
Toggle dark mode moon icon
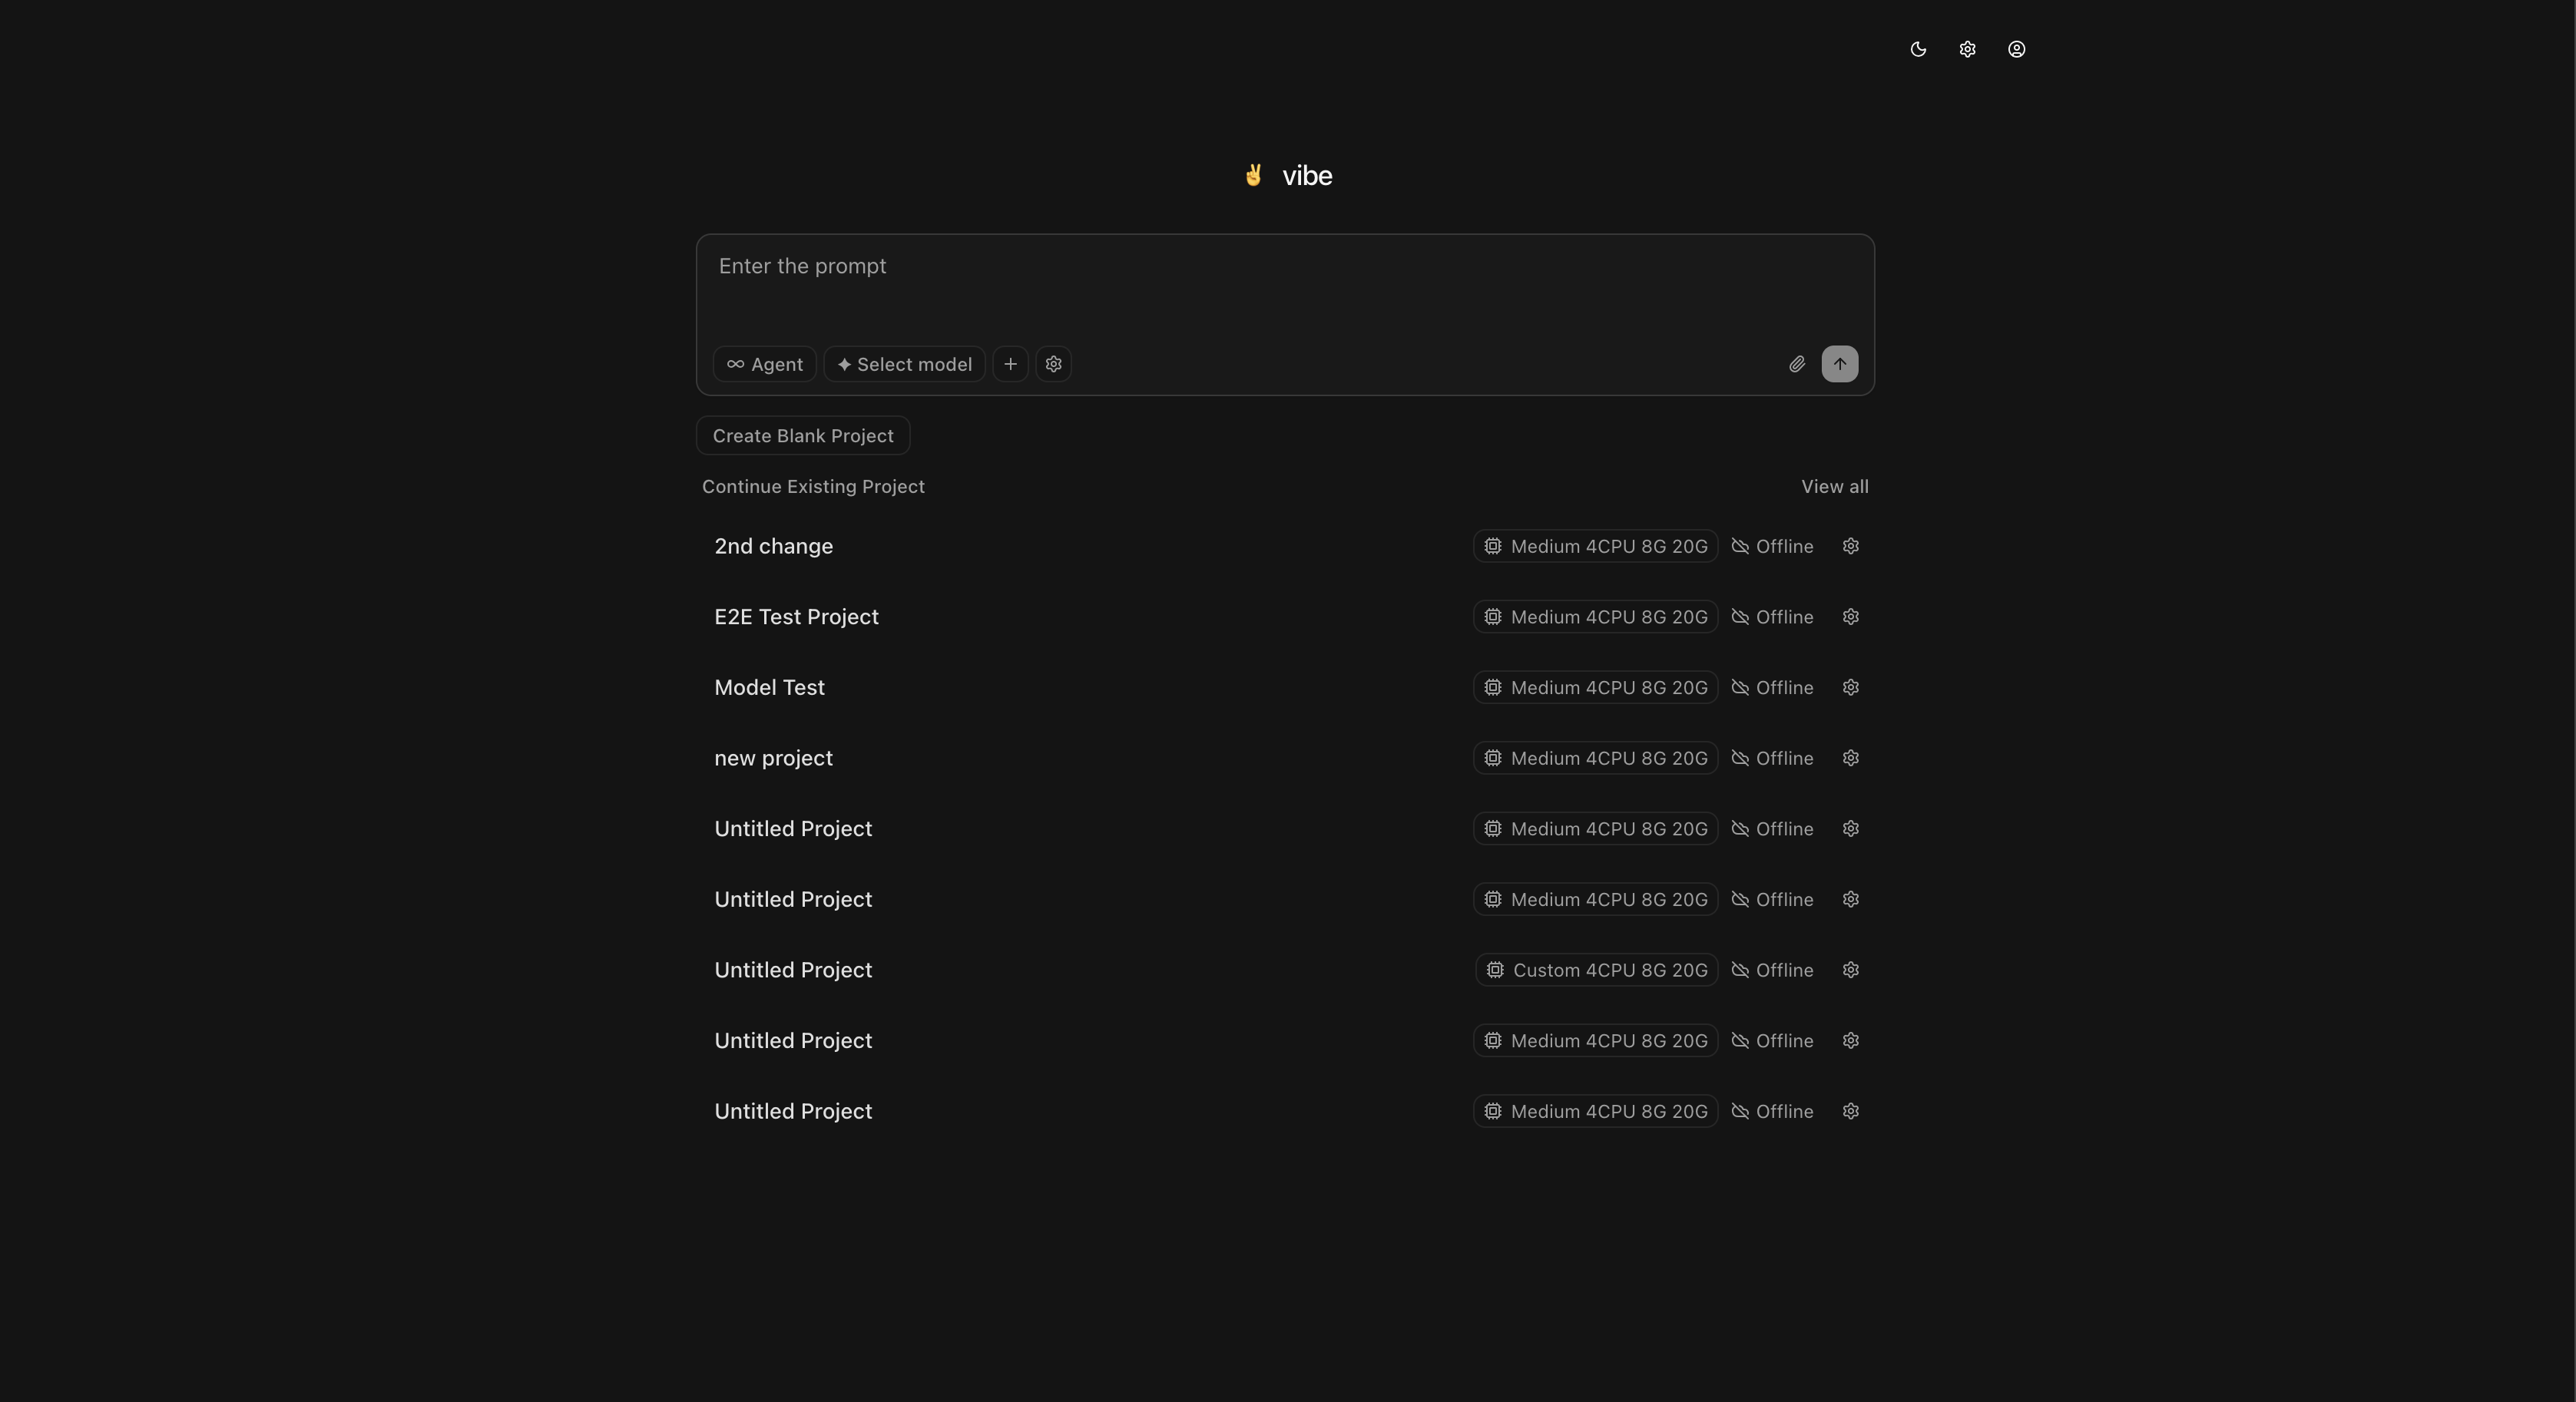tap(1918, 49)
